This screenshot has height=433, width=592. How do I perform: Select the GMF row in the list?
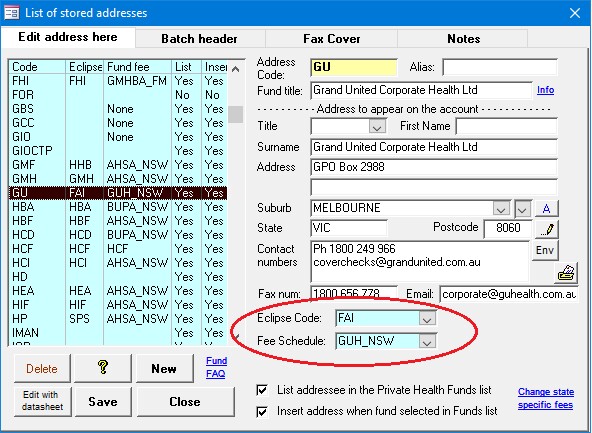tap(118, 165)
